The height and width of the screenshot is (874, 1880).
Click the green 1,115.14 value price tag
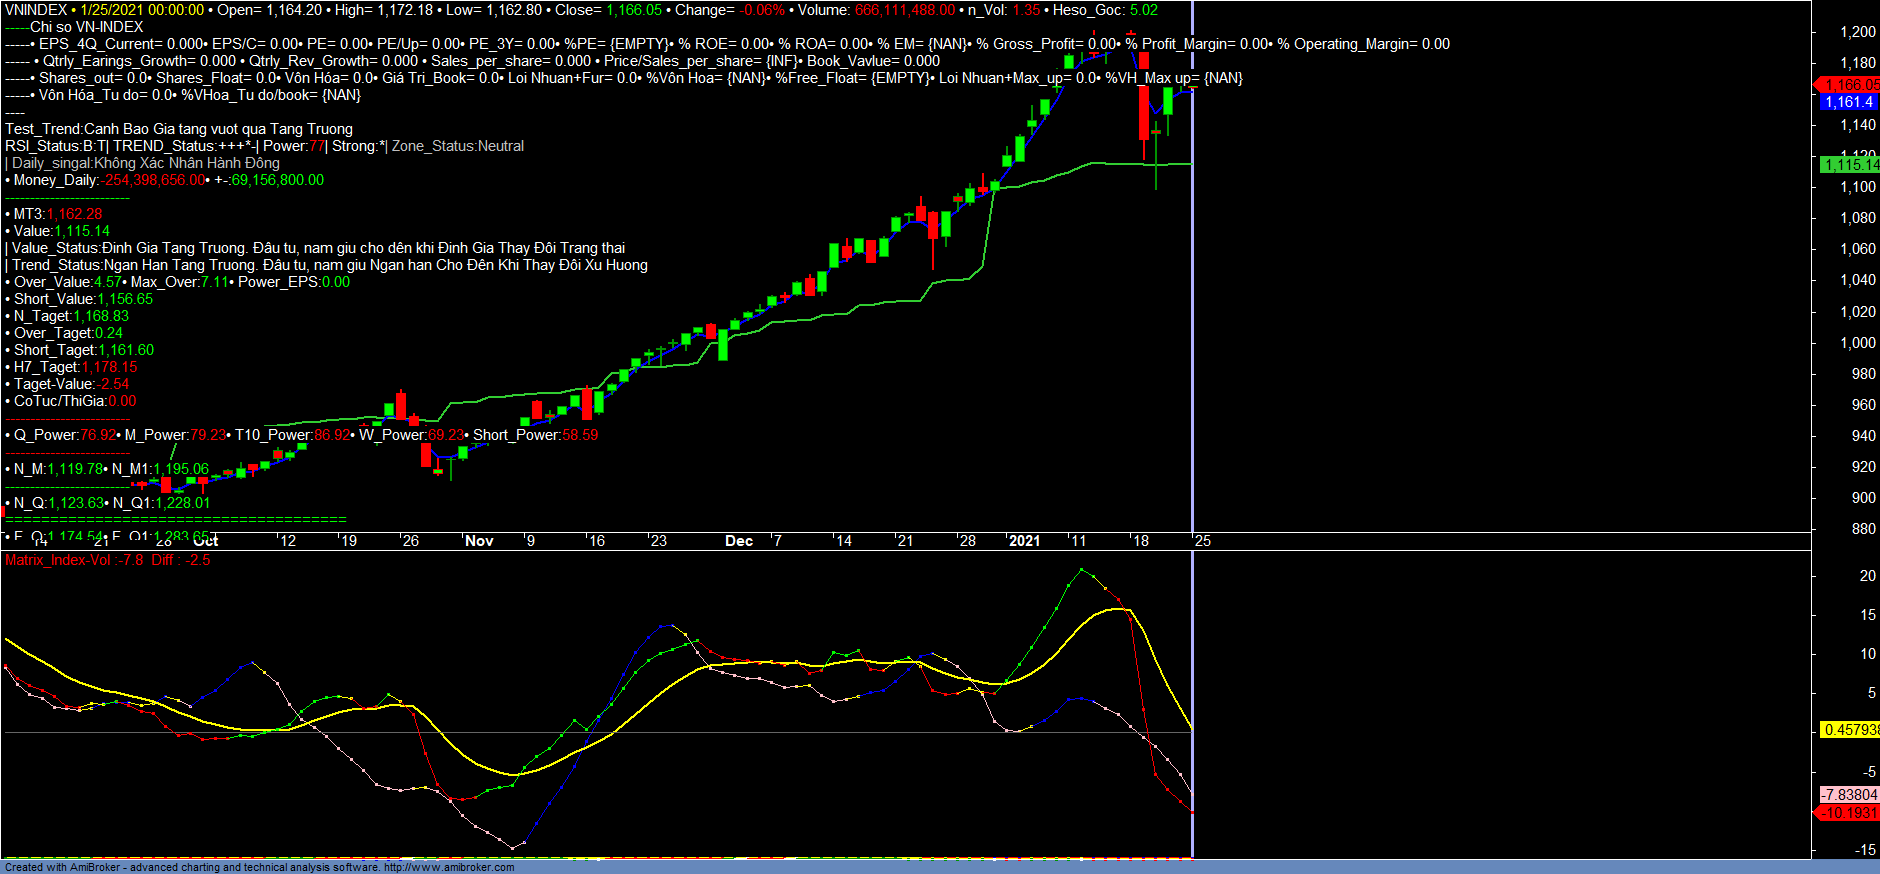tap(1849, 165)
